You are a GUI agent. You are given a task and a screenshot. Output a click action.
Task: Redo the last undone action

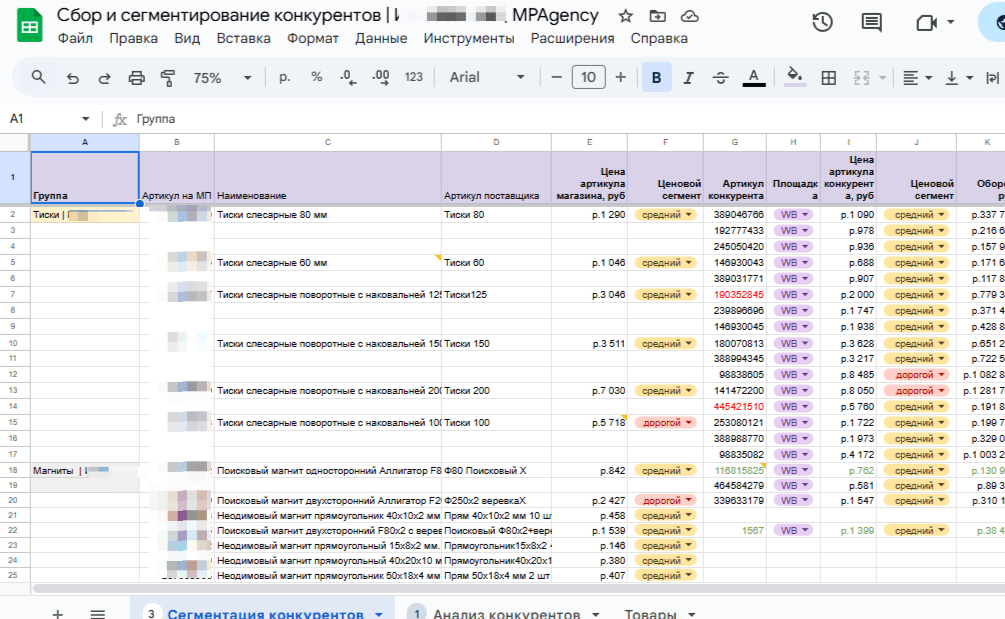pyautogui.click(x=104, y=78)
